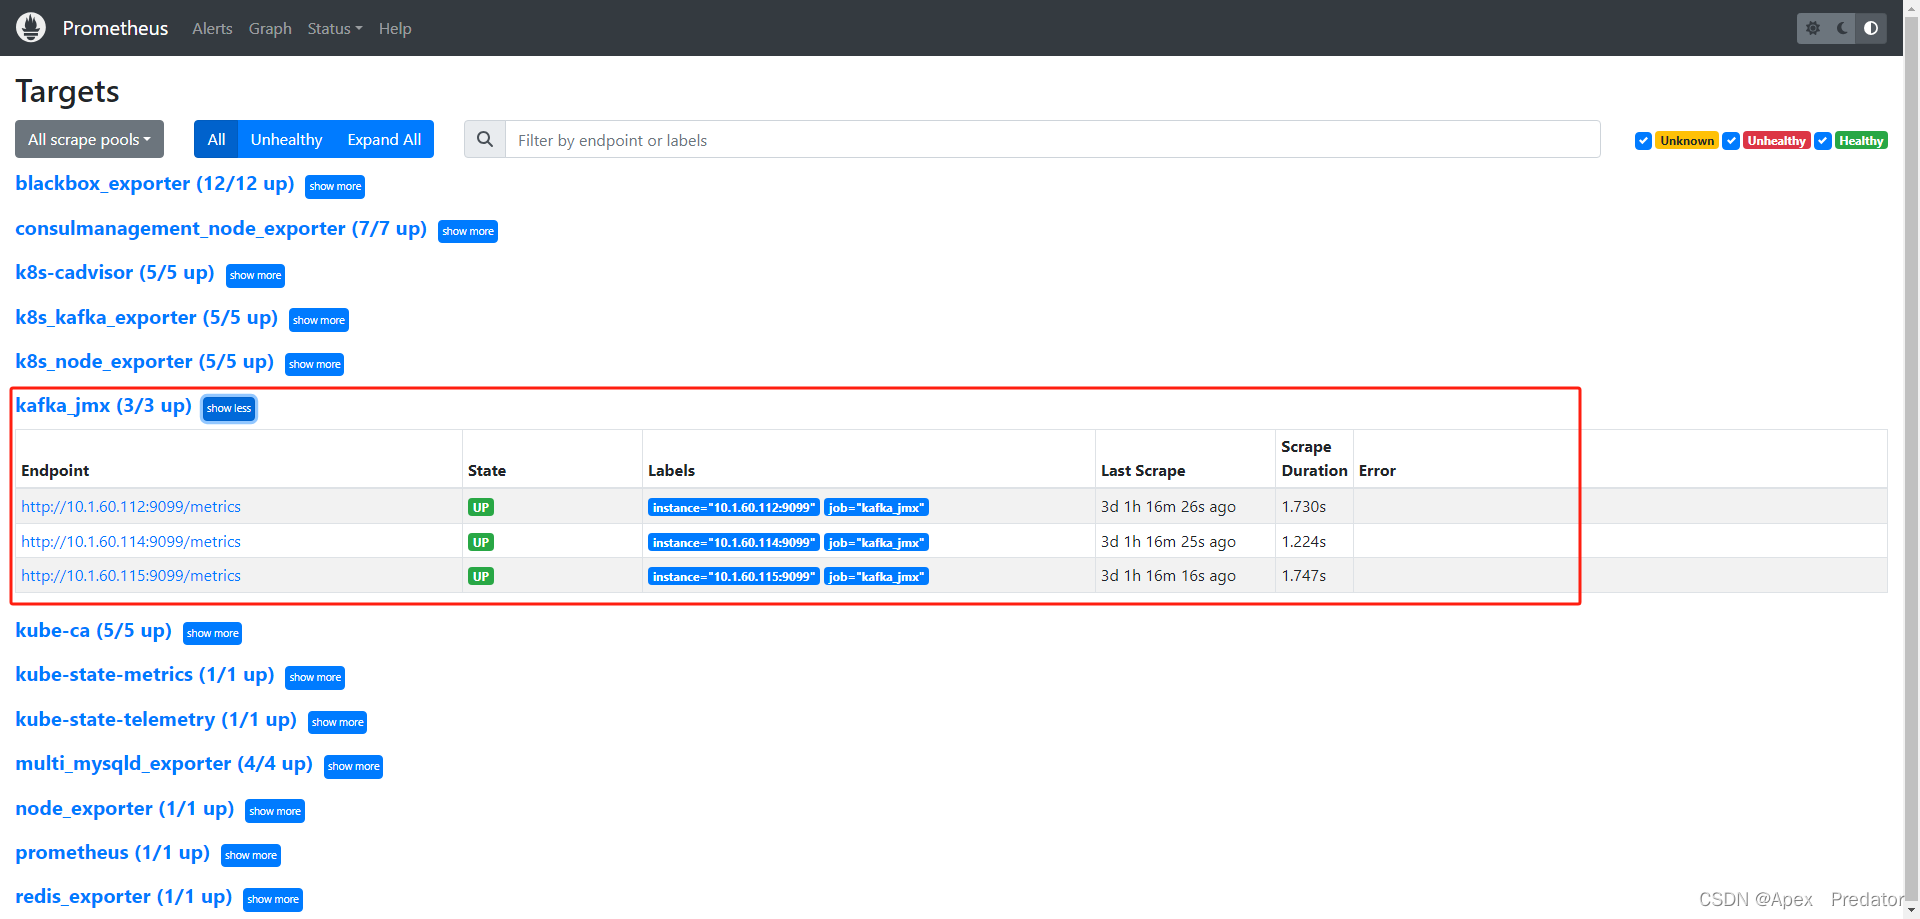Toggle the Healthy state checkbox
Image resolution: width=1920 pixels, height=919 pixels.
1823,141
